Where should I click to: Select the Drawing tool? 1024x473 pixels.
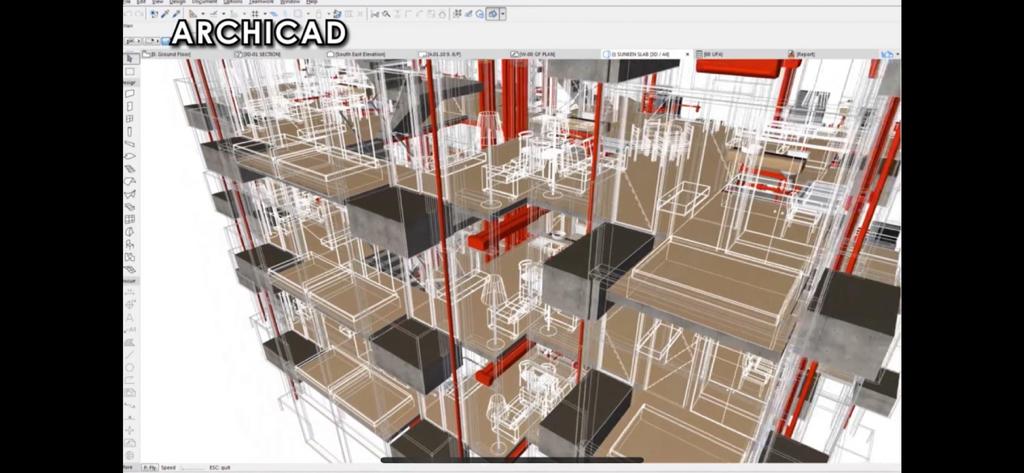[129, 392]
